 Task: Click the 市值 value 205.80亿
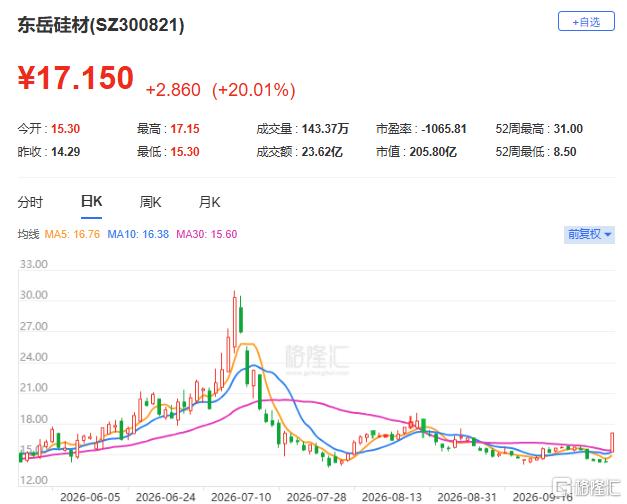[433, 152]
